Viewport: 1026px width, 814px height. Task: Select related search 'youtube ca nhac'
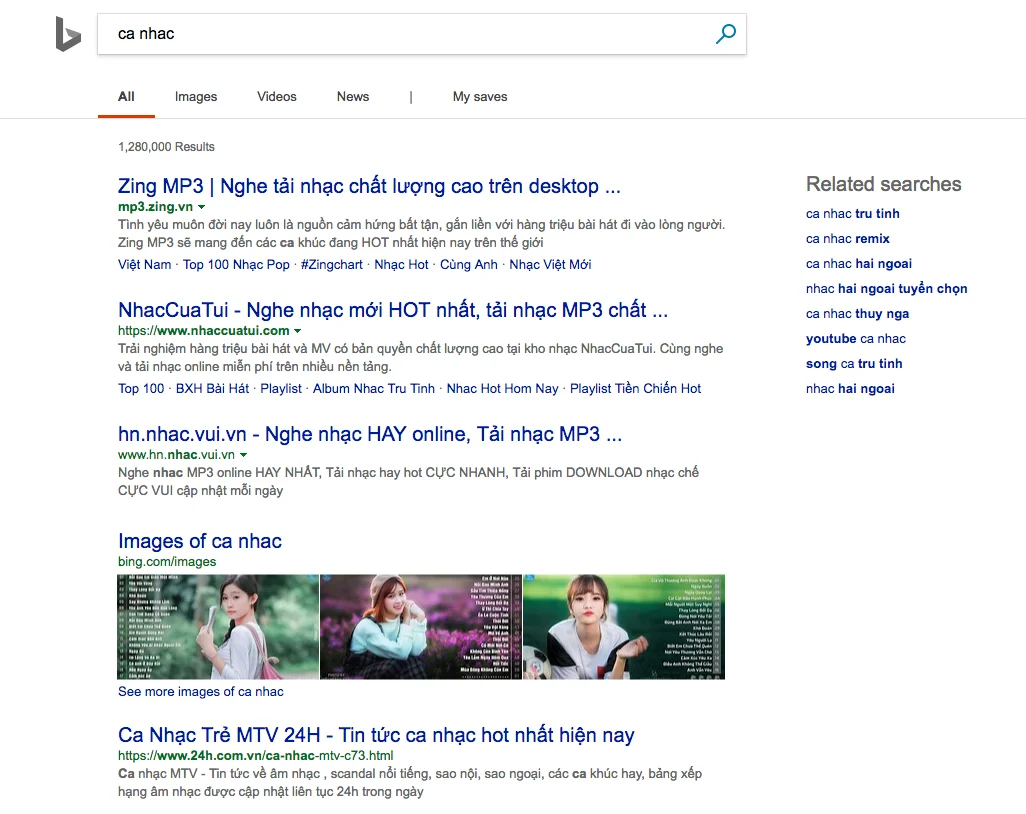point(856,339)
